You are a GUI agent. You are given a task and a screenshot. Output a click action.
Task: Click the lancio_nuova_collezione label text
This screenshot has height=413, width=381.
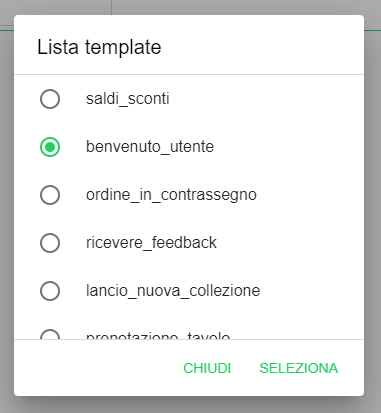[173, 291]
